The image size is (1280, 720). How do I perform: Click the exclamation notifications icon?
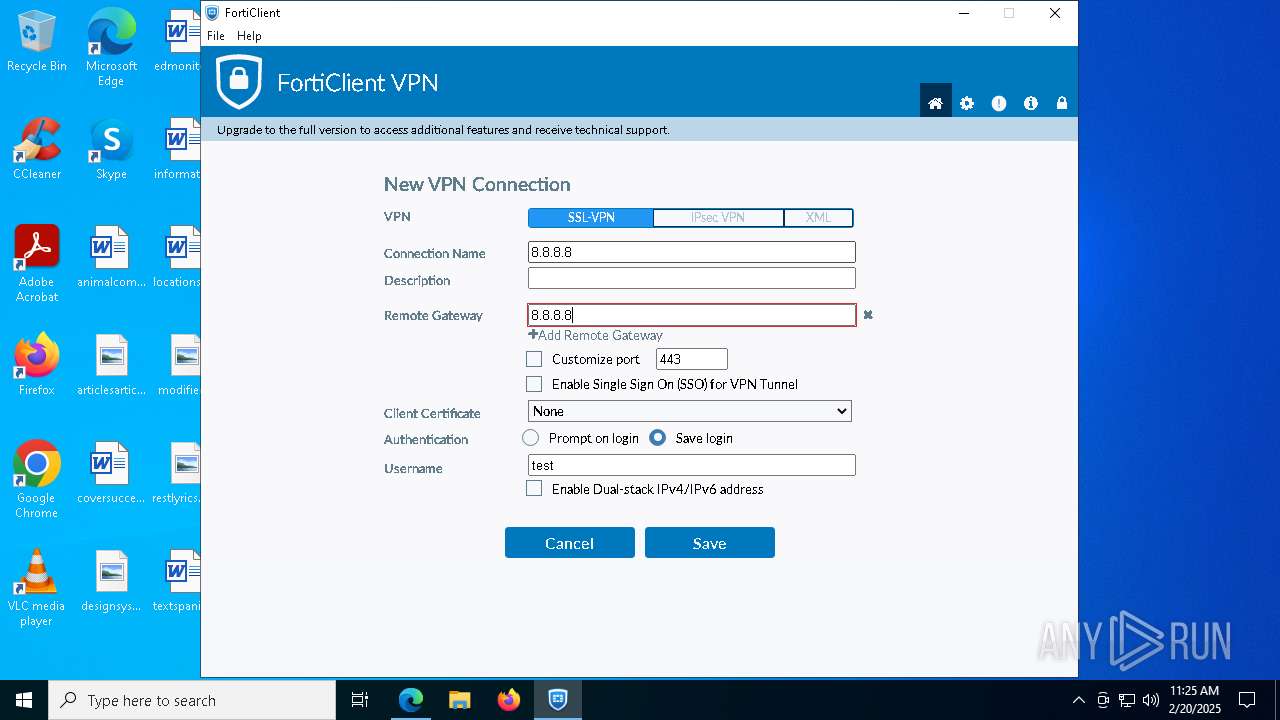point(998,103)
